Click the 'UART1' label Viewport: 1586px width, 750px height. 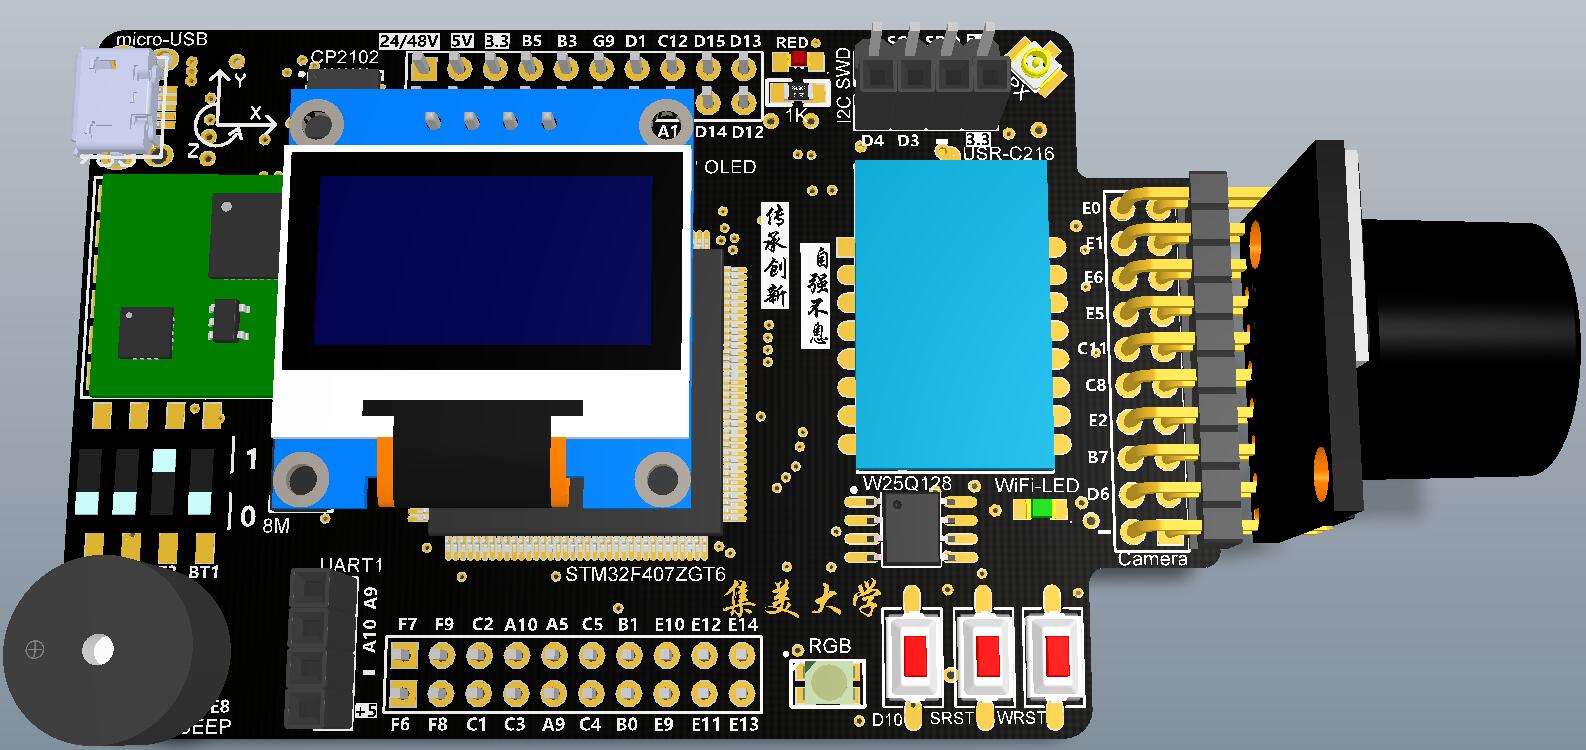click(x=352, y=566)
